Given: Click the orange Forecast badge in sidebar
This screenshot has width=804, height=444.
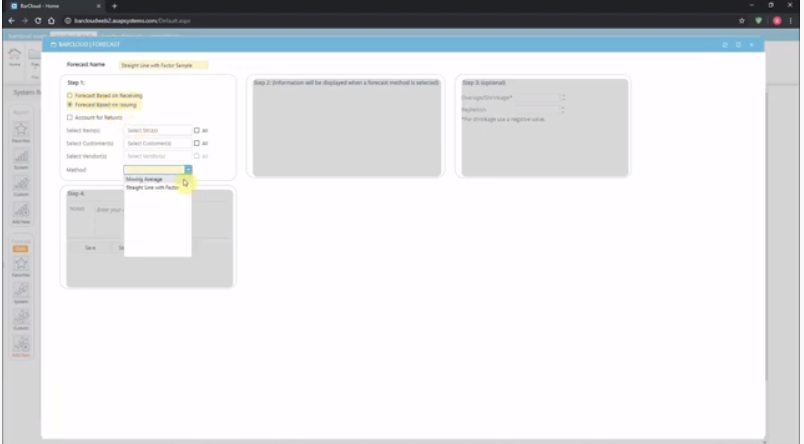Looking at the screenshot, I should (x=21, y=249).
